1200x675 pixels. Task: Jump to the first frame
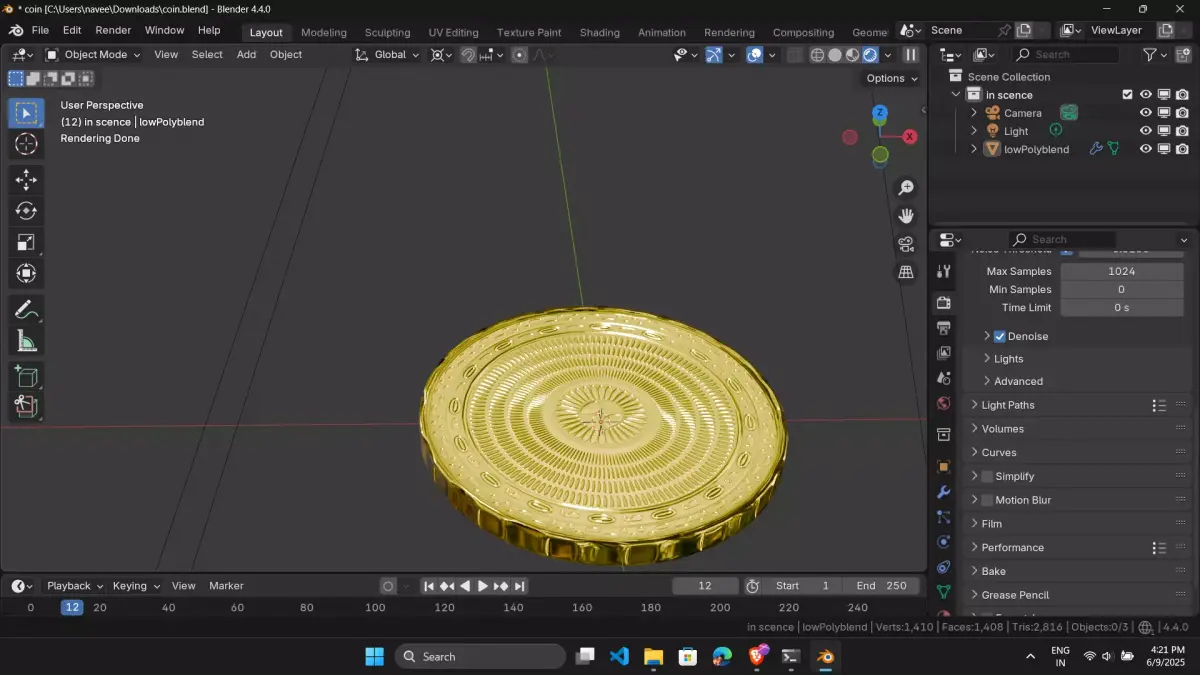[429, 586]
